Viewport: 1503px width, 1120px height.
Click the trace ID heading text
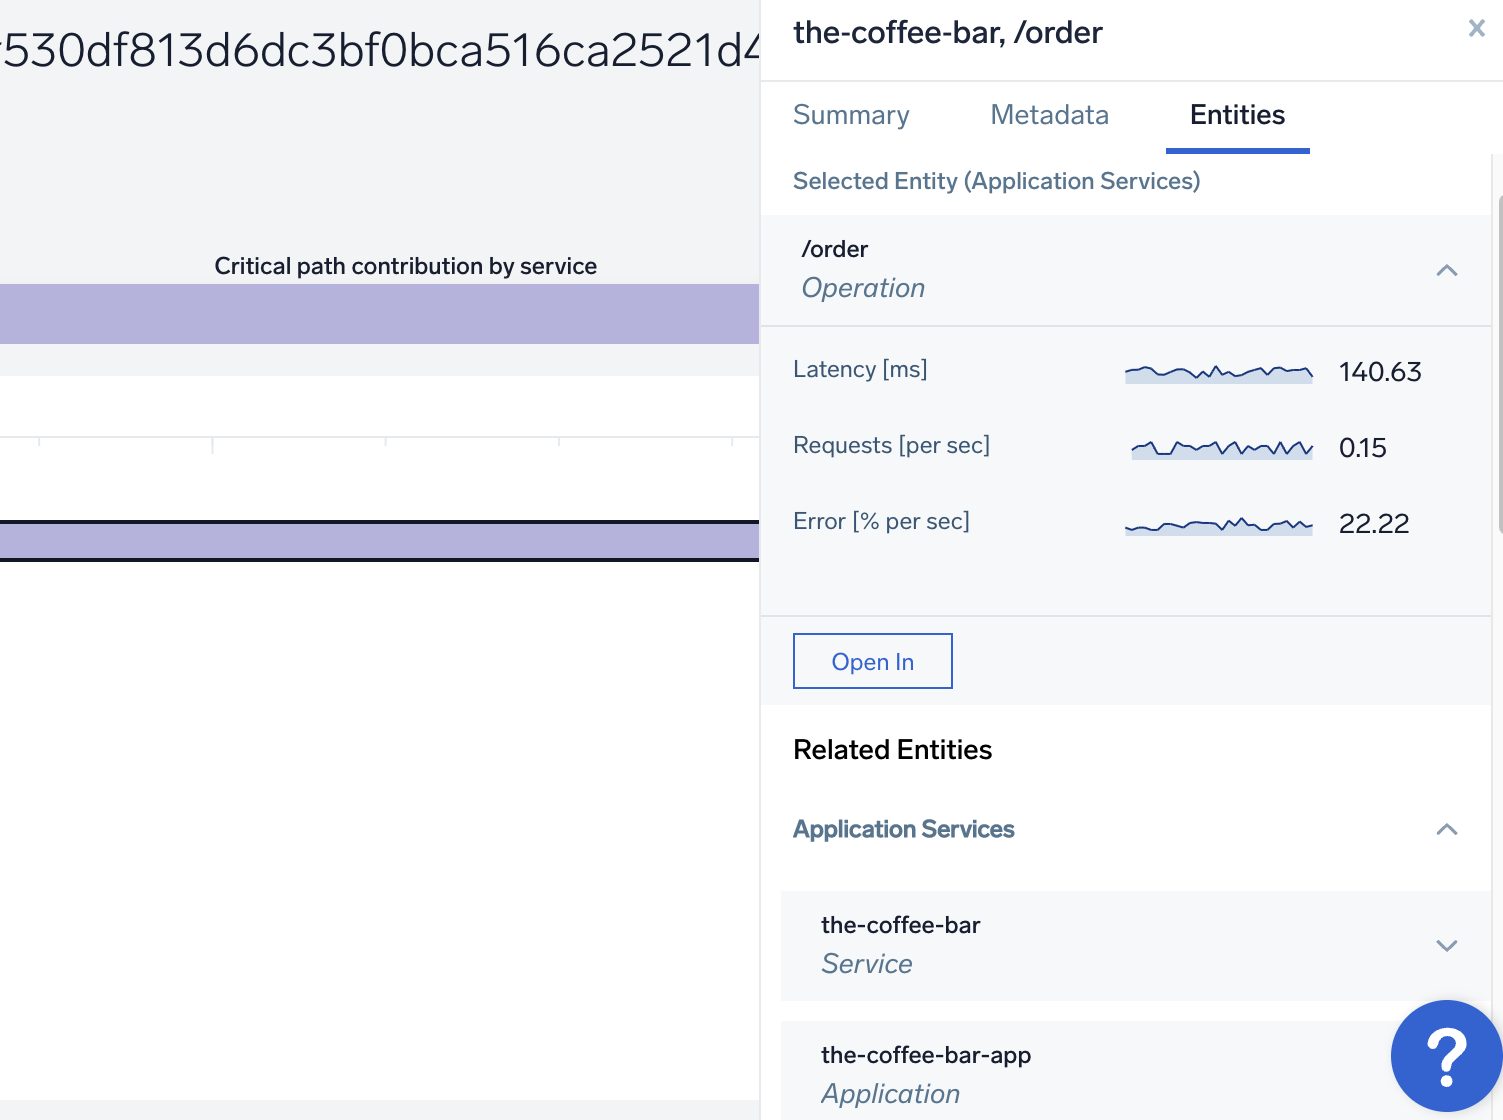[380, 50]
